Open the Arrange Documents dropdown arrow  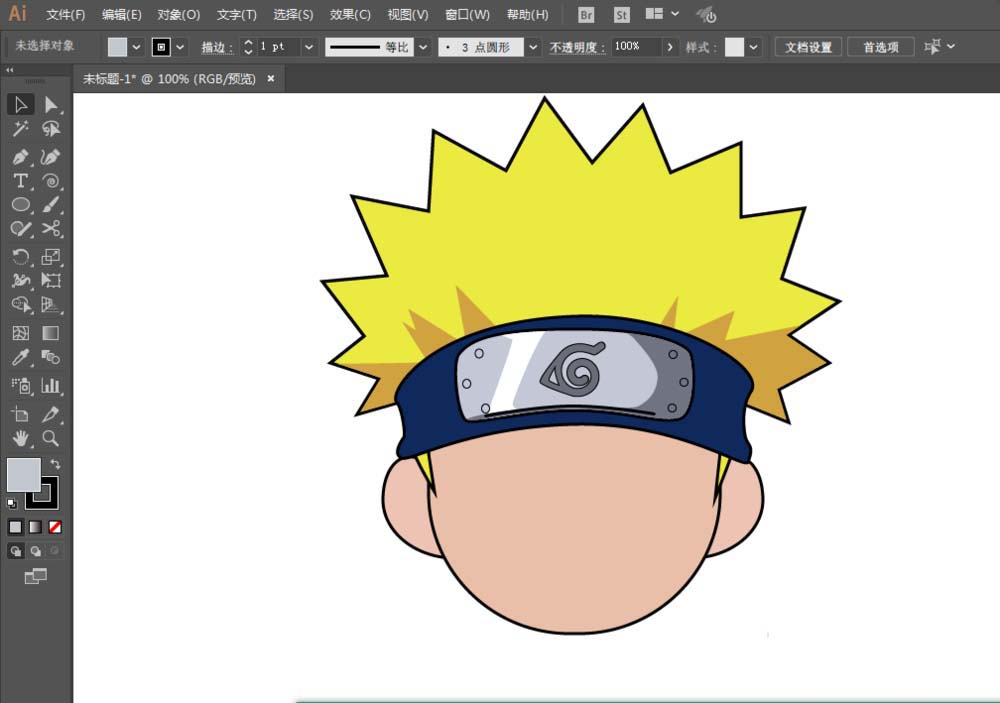tap(675, 13)
